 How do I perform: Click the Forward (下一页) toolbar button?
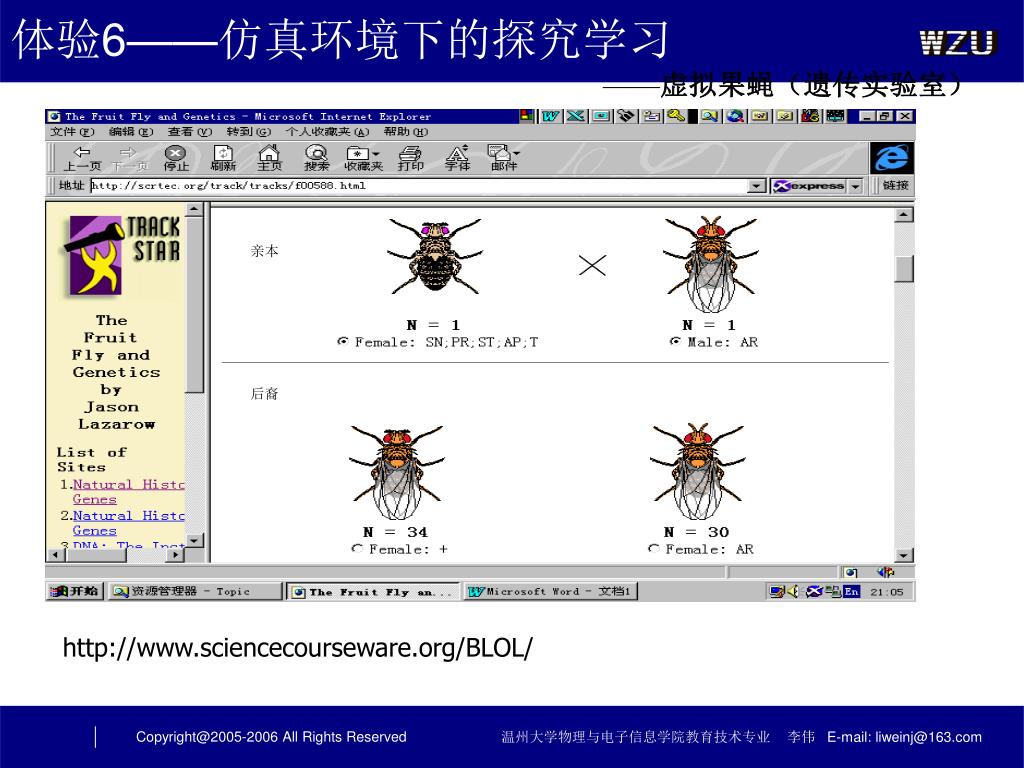tap(129, 159)
